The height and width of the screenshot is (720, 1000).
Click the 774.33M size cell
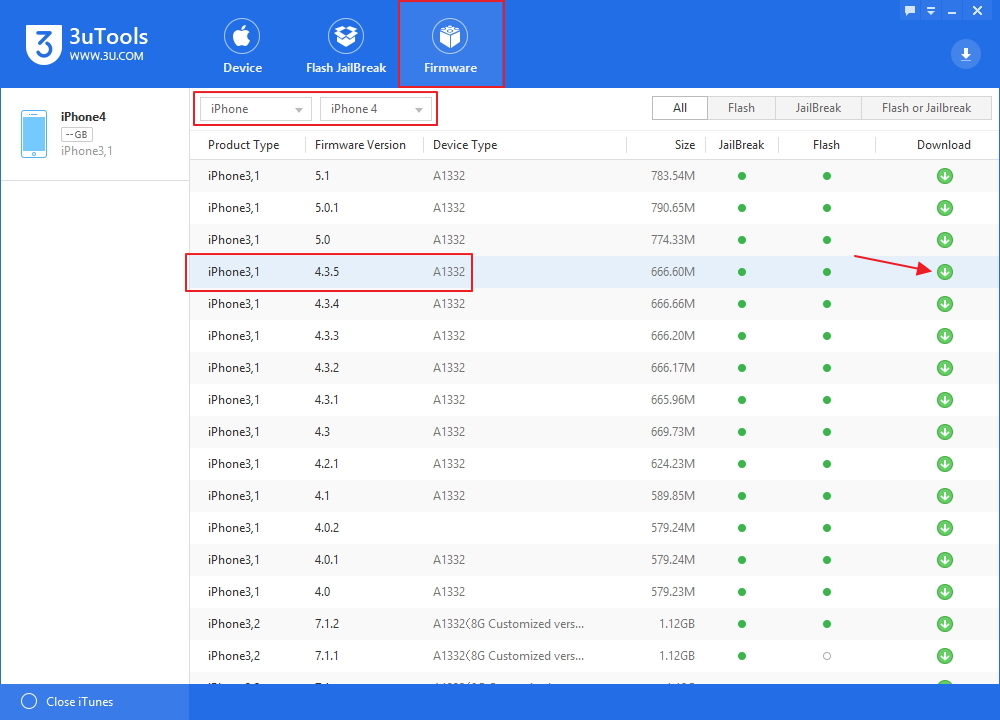[673, 240]
